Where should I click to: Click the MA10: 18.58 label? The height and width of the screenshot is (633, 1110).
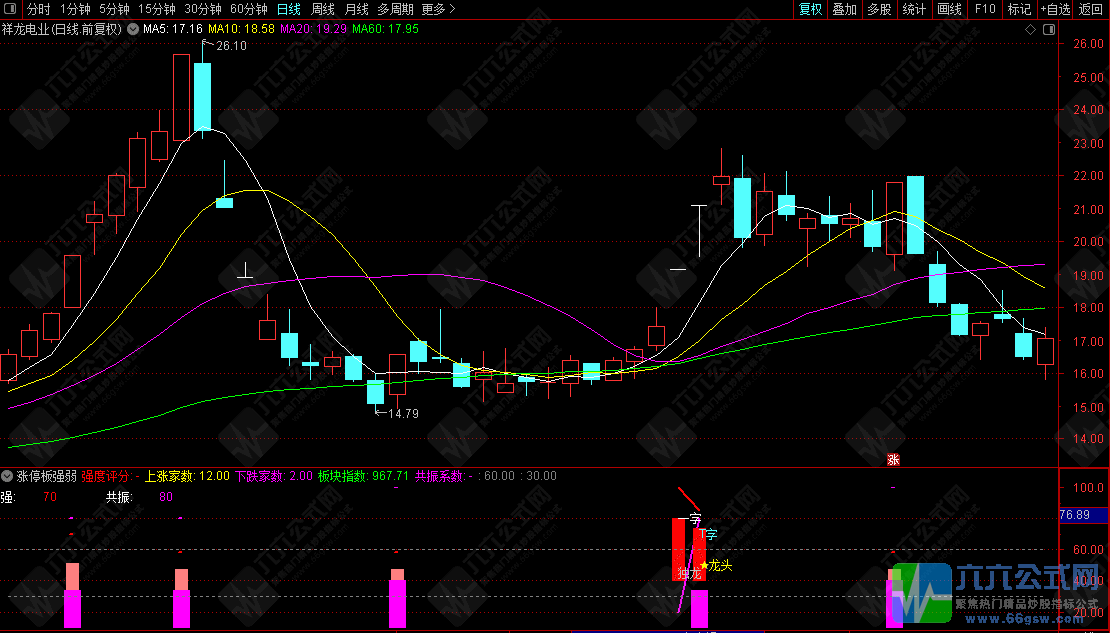point(241,29)
